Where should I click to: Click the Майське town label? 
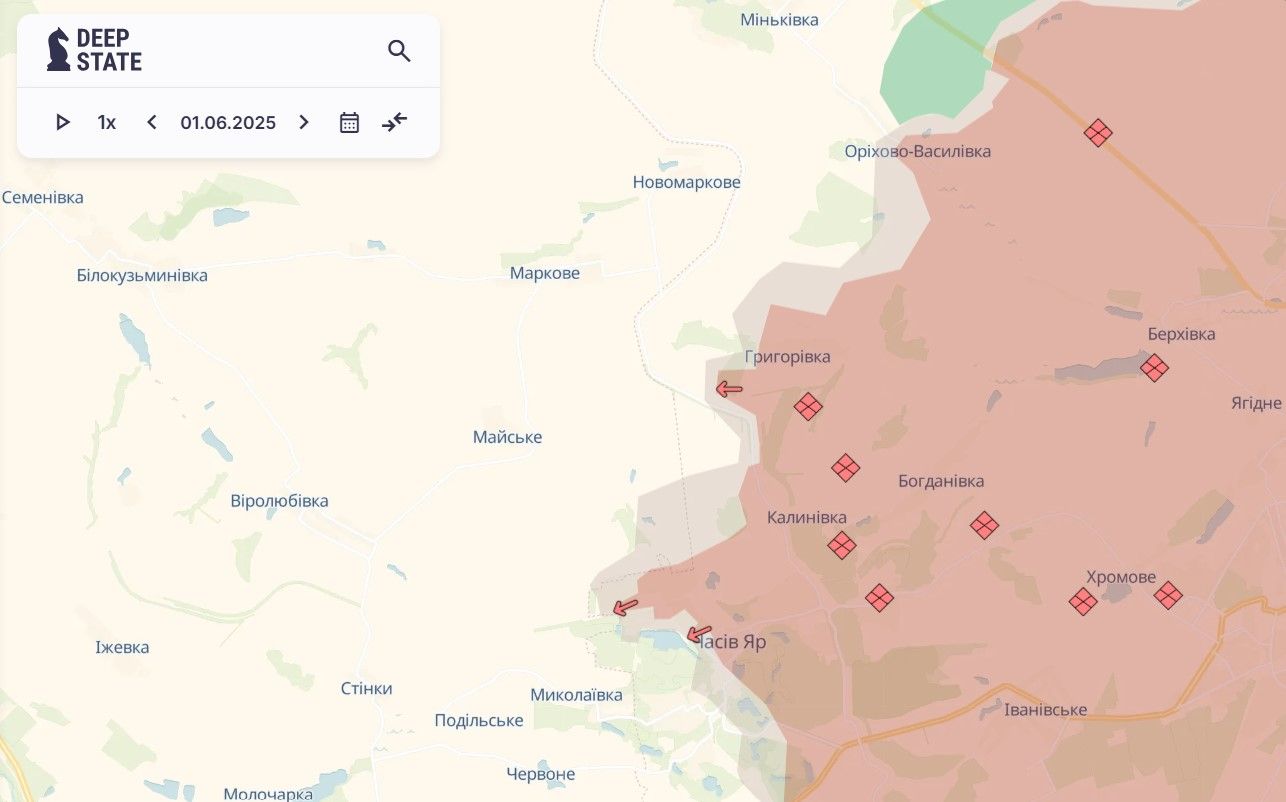(x=507, y=437)
